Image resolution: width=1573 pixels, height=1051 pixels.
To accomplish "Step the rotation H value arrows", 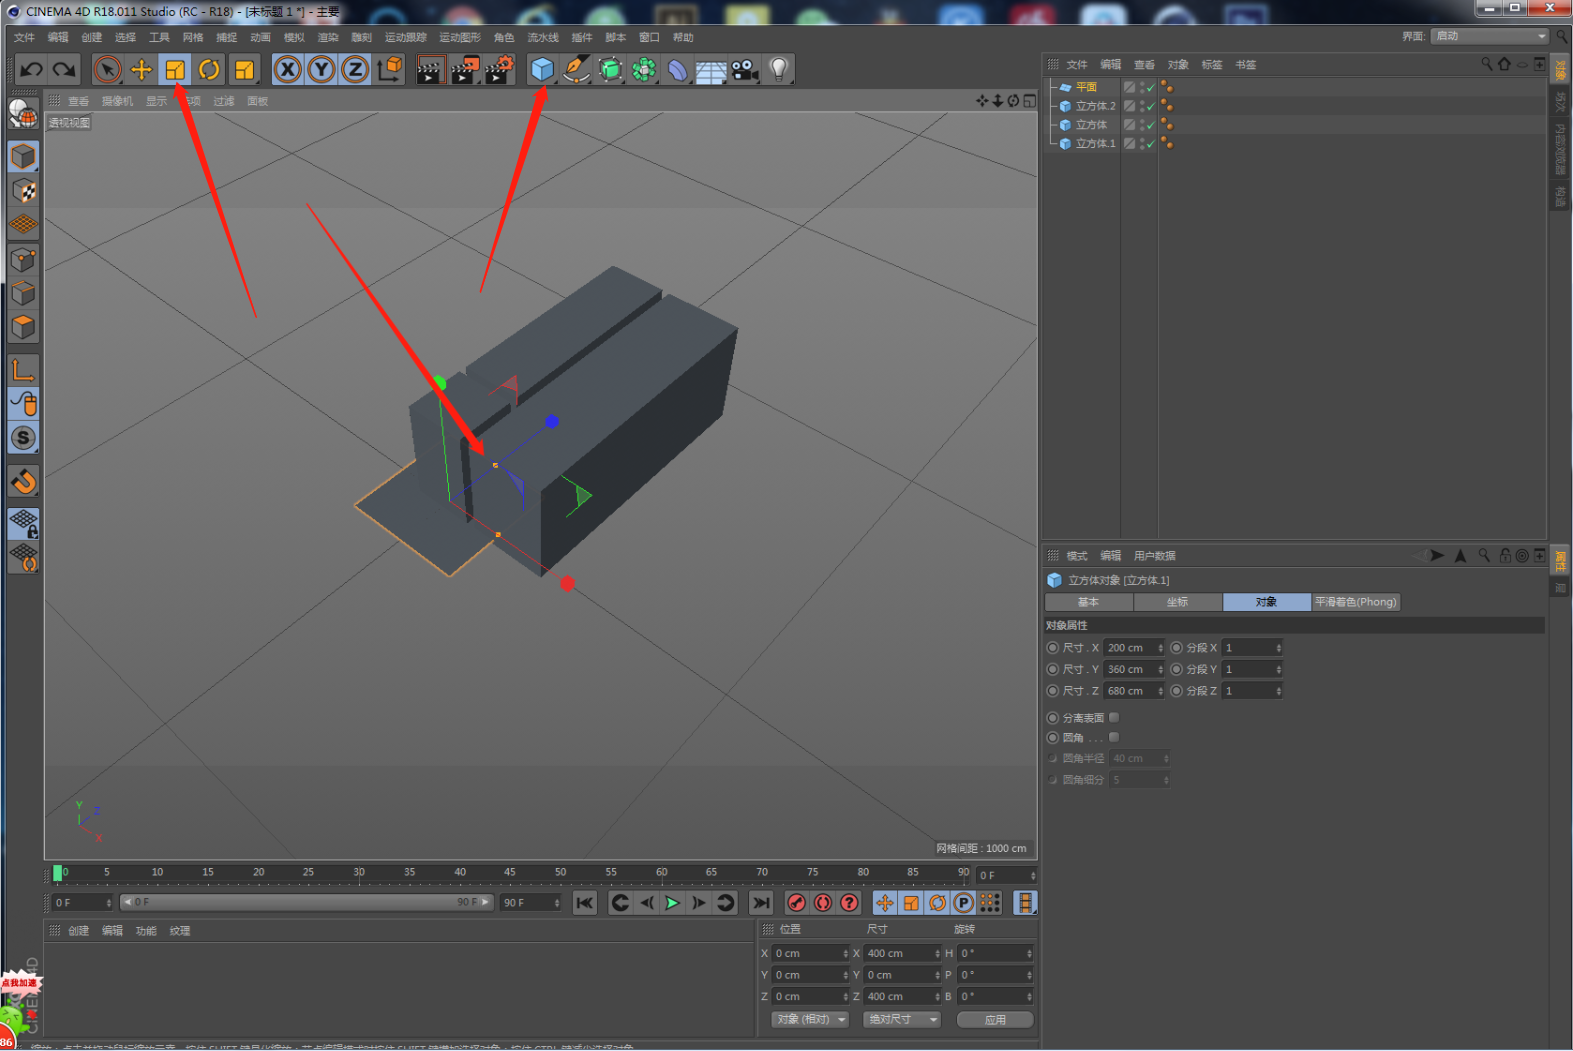I will [1029, 953].
